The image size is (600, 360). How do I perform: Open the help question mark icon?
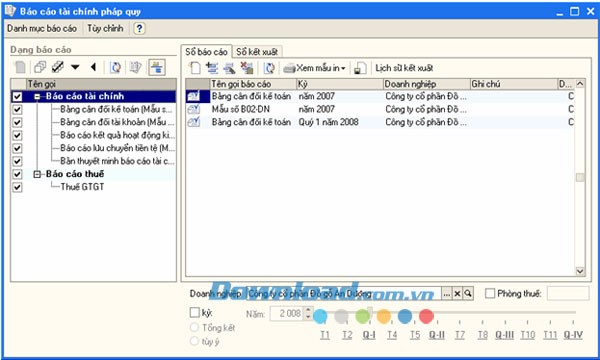tap(139, 28)
